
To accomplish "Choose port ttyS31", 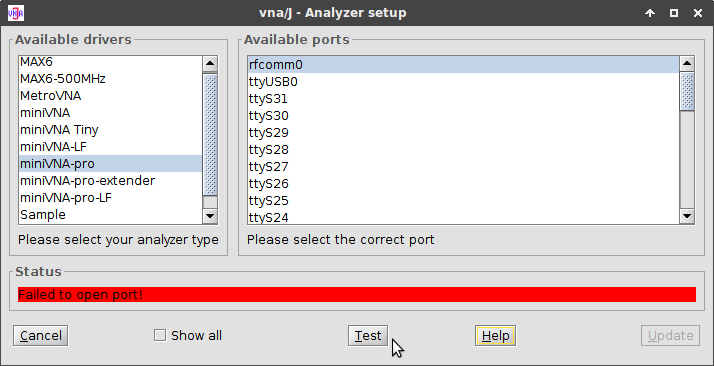I will pyautogui.click(x=464, y=99).
